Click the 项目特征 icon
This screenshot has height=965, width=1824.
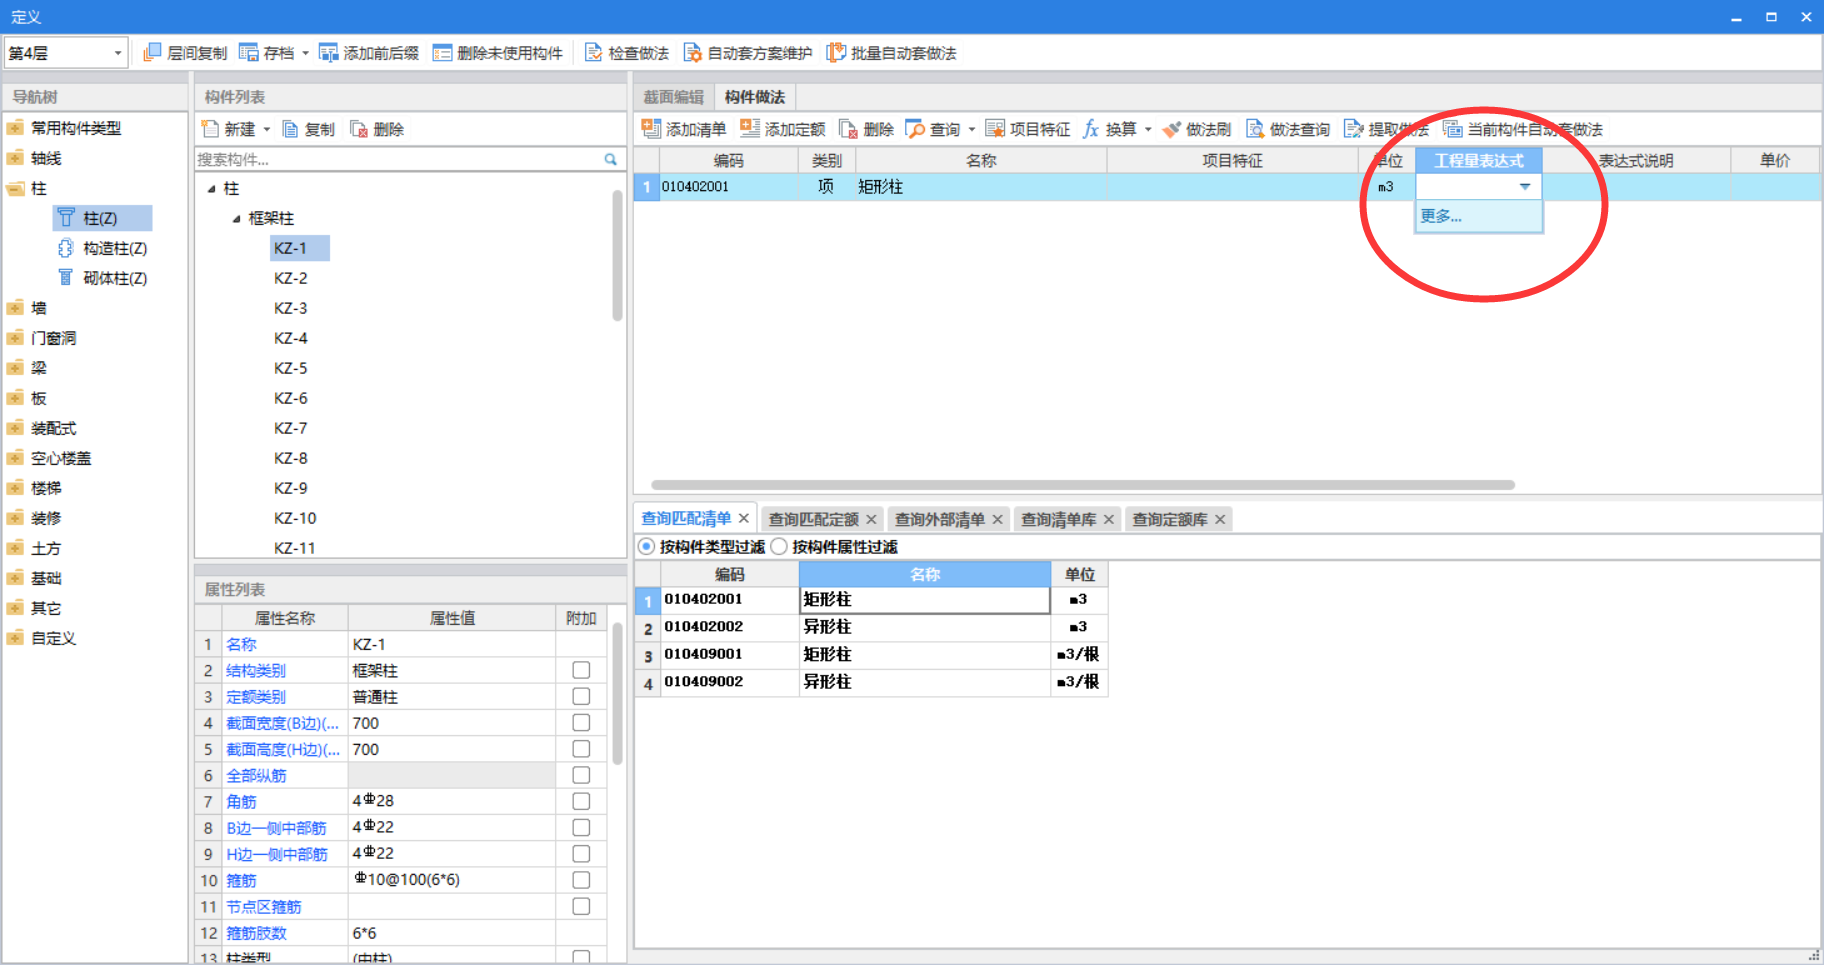click(x=995, y=128)
